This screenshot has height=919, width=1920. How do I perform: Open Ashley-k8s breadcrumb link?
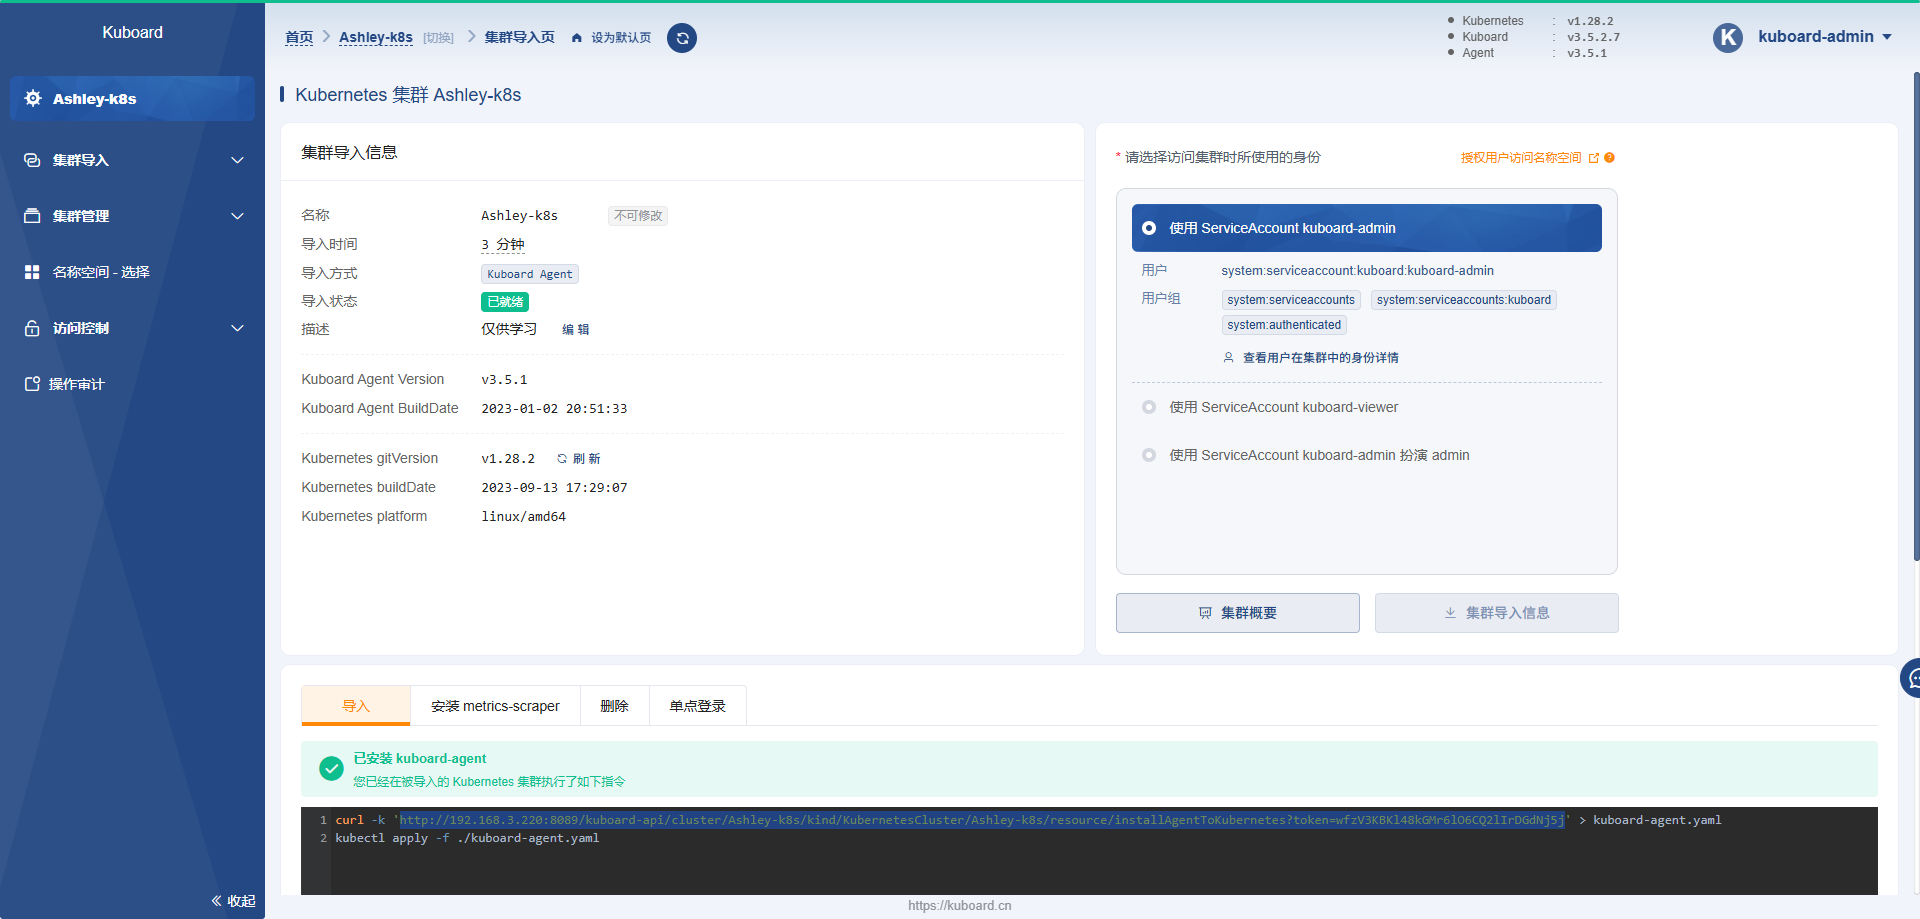click(376, 37)
